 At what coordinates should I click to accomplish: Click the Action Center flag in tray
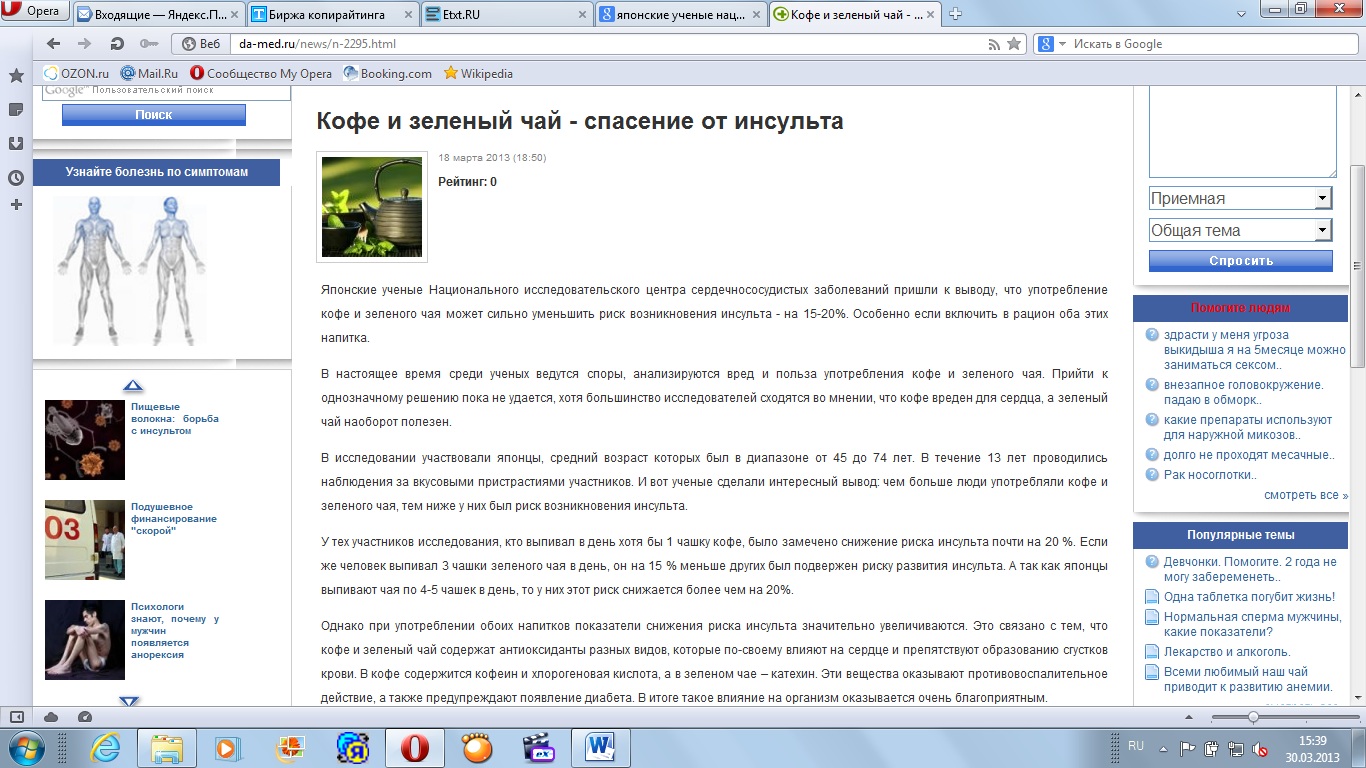(1188, 748)
